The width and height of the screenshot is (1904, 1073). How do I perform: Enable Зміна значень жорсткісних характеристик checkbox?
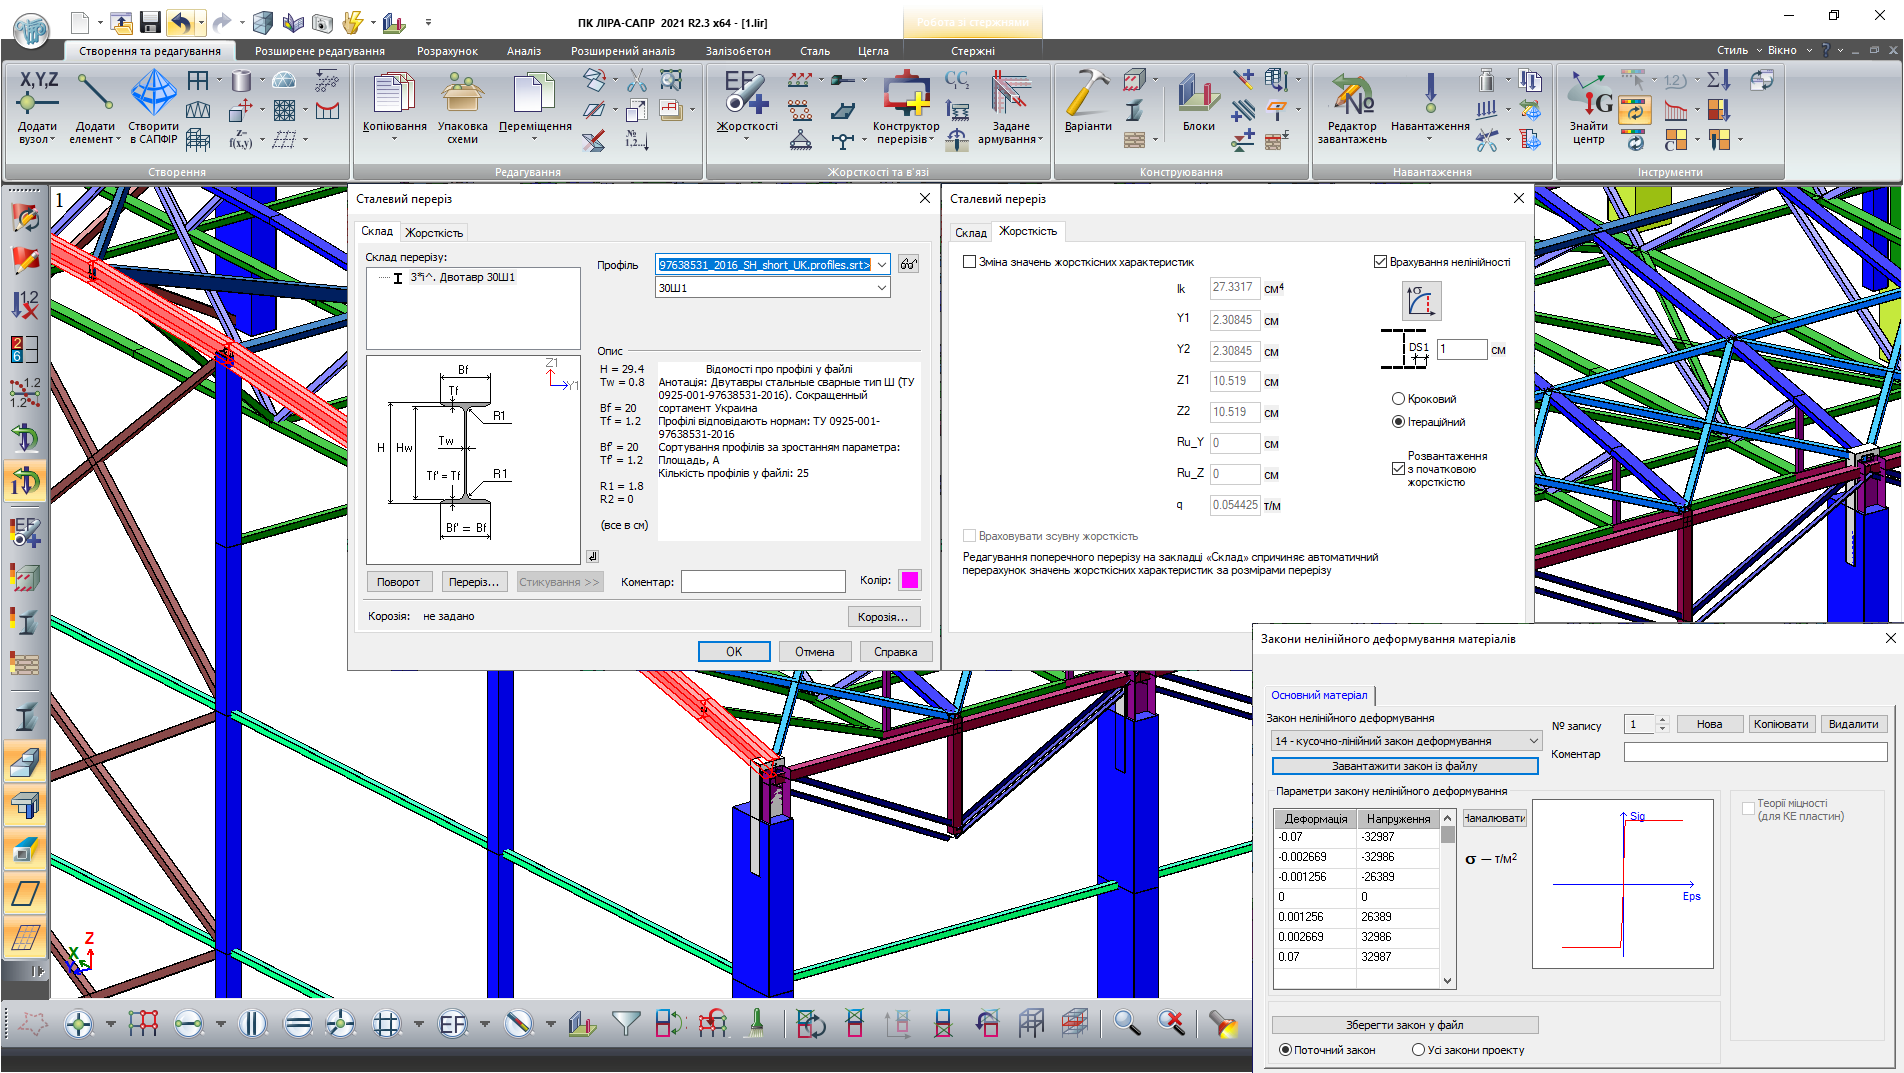click(x=969, y=262)
